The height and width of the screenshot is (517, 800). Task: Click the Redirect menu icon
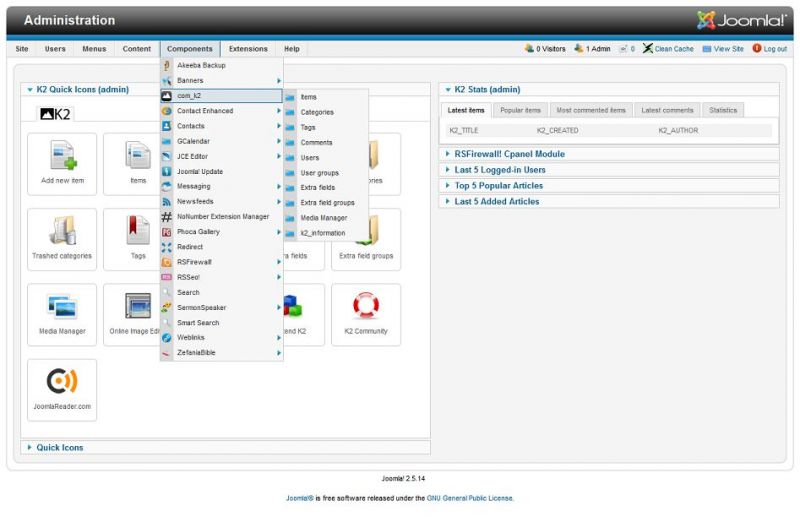pos(166,247)
